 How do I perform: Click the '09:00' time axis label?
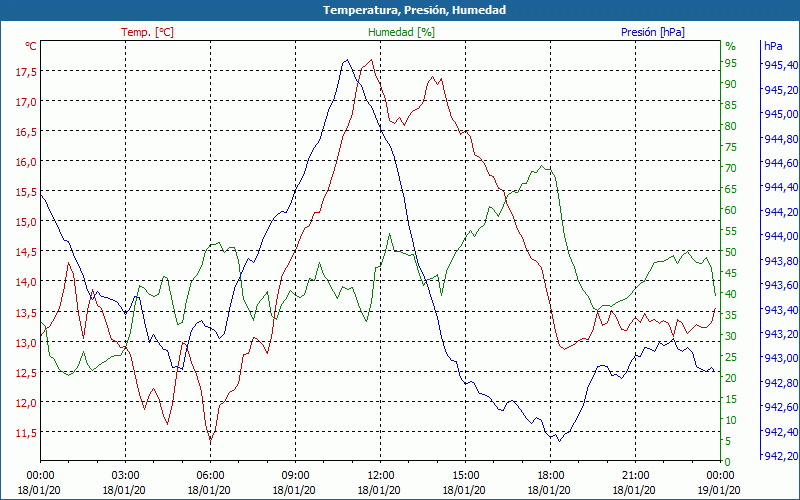pyautogui.click(x=295, y=476)
